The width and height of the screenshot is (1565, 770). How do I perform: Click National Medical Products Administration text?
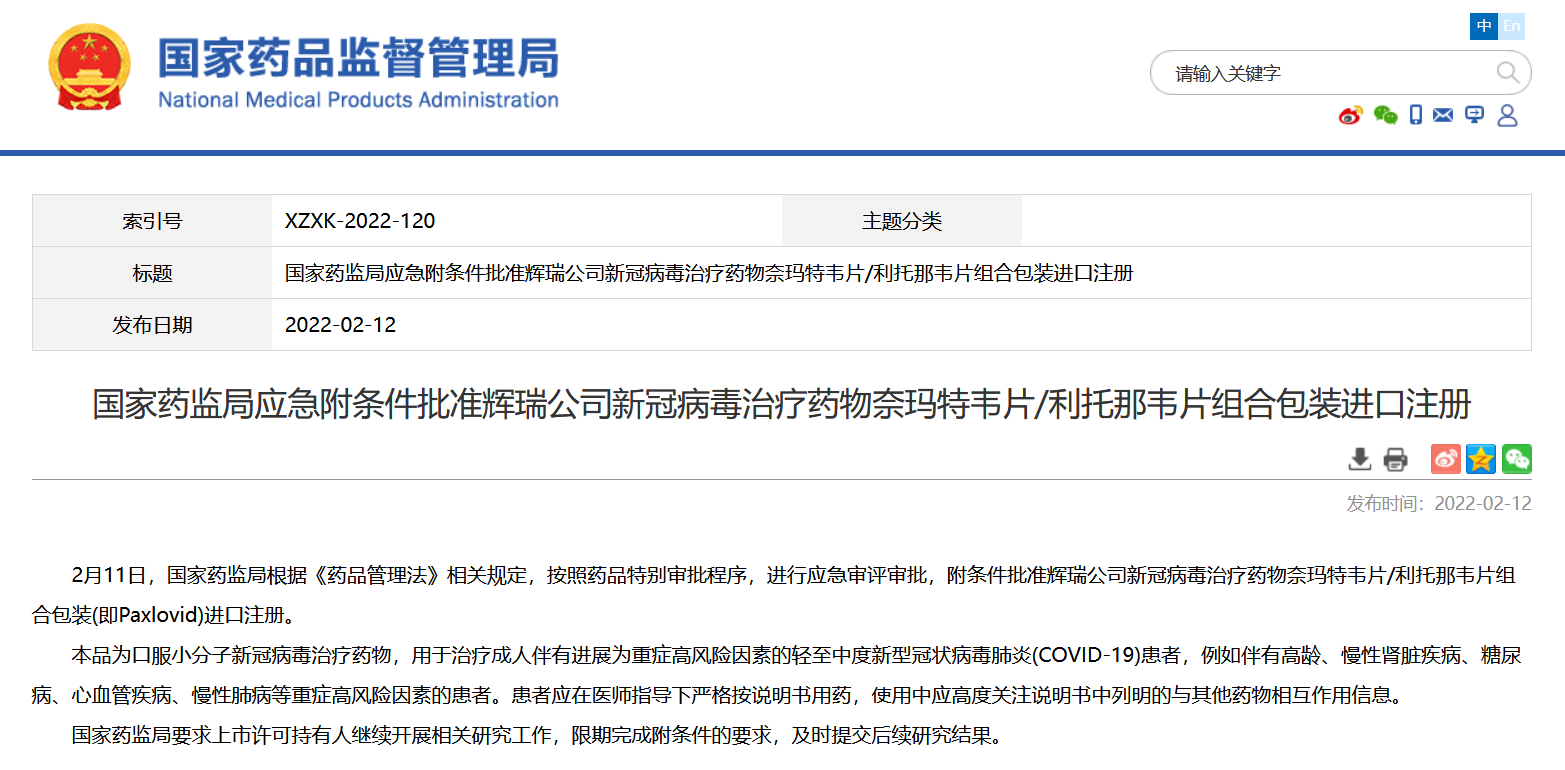358,100
